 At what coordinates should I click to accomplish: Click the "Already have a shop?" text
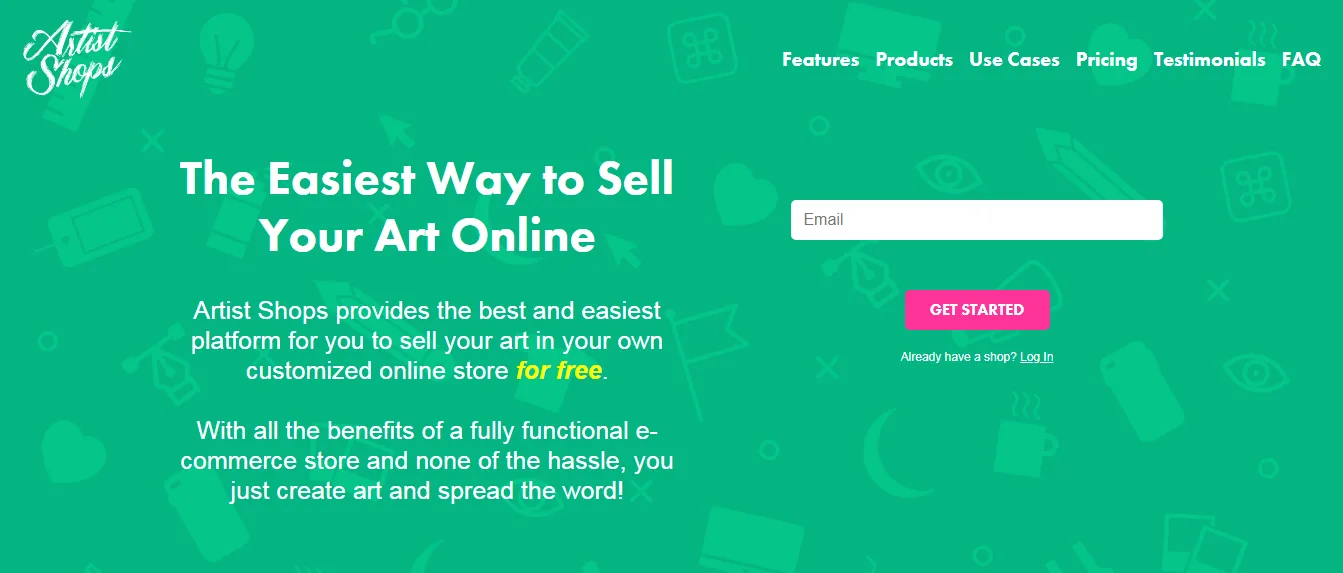pos(958,357)
